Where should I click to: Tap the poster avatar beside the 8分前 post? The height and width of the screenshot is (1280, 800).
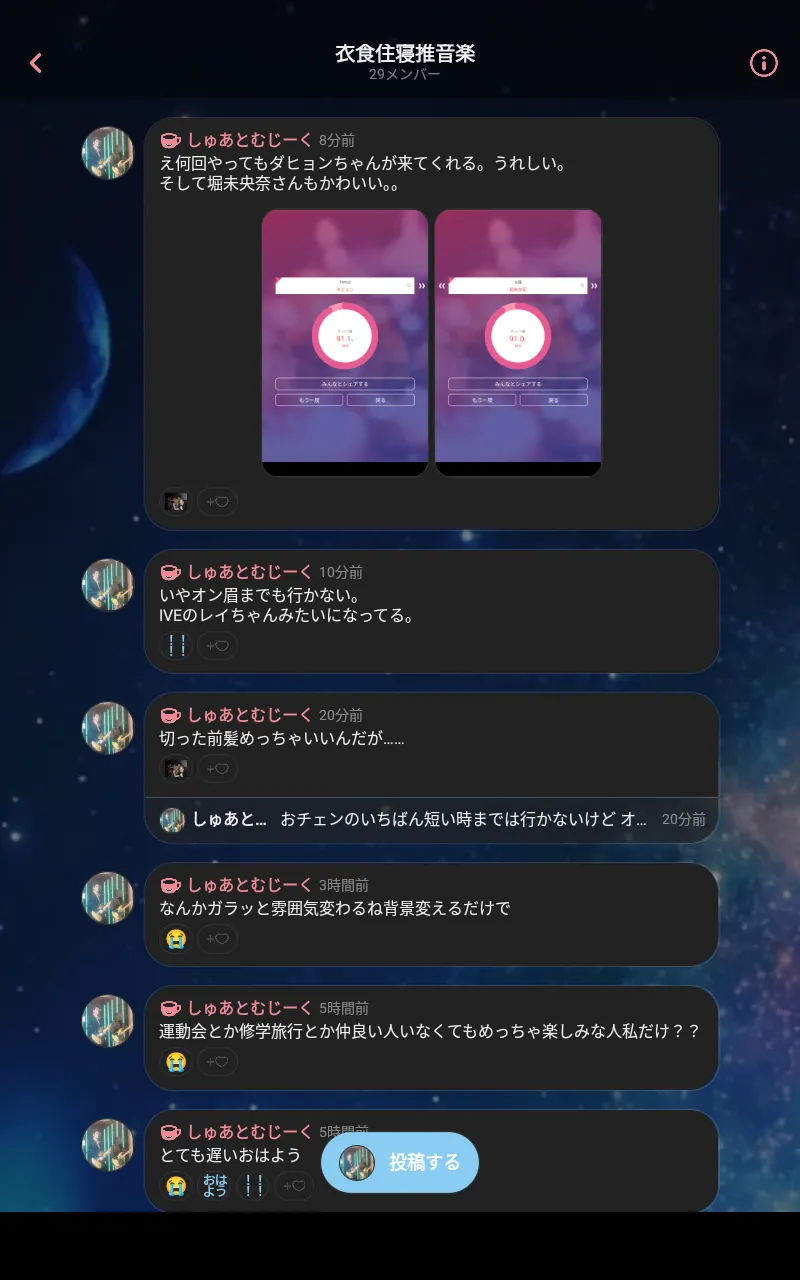pyautogui.click(x=108, y=153)
